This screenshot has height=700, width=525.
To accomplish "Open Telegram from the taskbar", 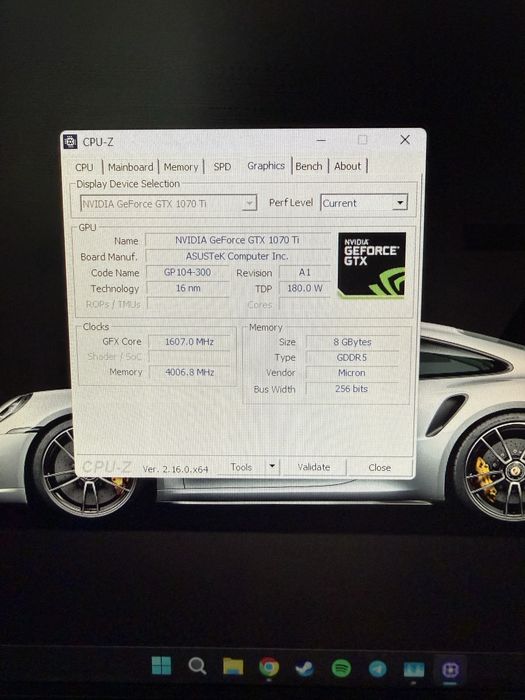I will pos(378,669).
